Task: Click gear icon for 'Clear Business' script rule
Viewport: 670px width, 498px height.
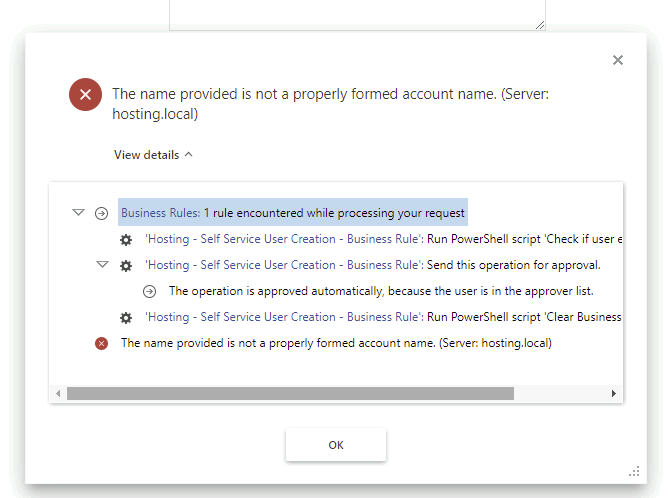Action: (126, 318)
